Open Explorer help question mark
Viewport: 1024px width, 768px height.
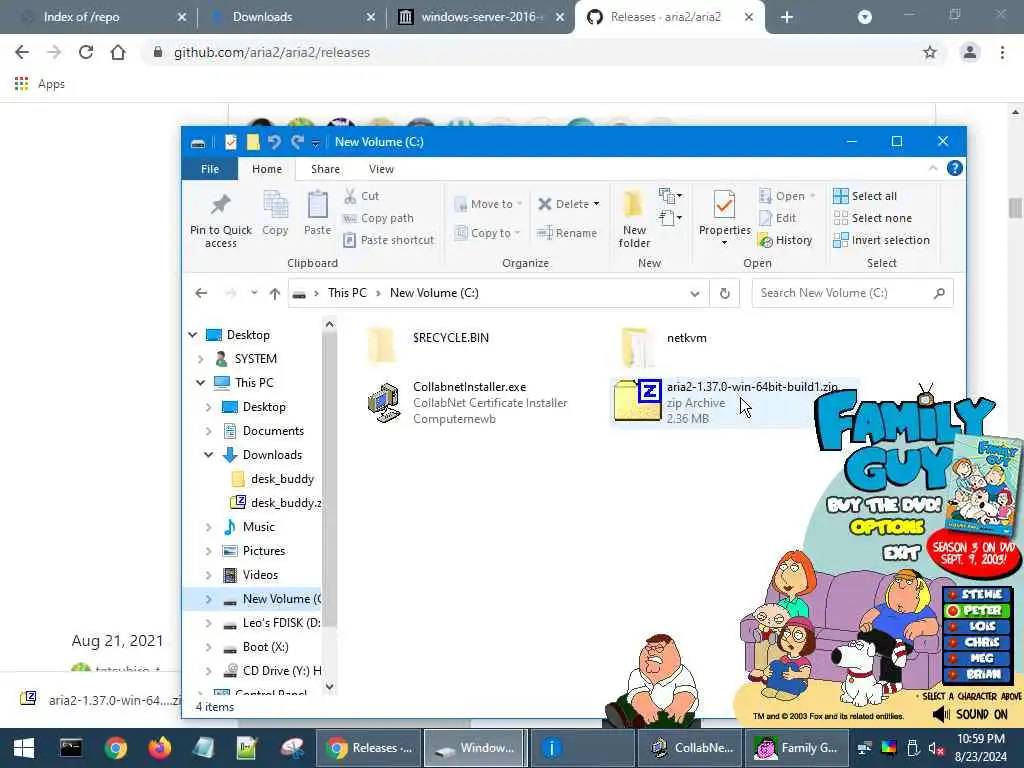954,168
